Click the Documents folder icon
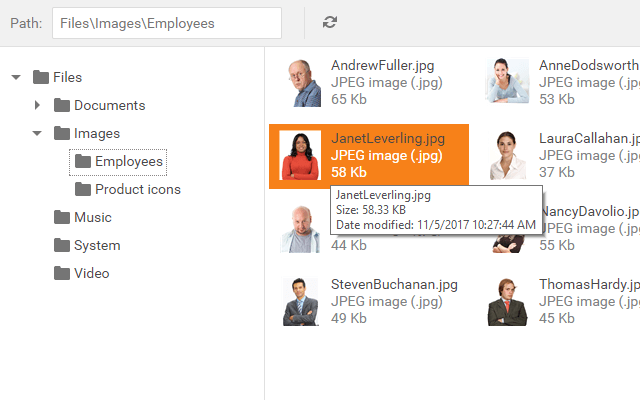 point(62,105)
